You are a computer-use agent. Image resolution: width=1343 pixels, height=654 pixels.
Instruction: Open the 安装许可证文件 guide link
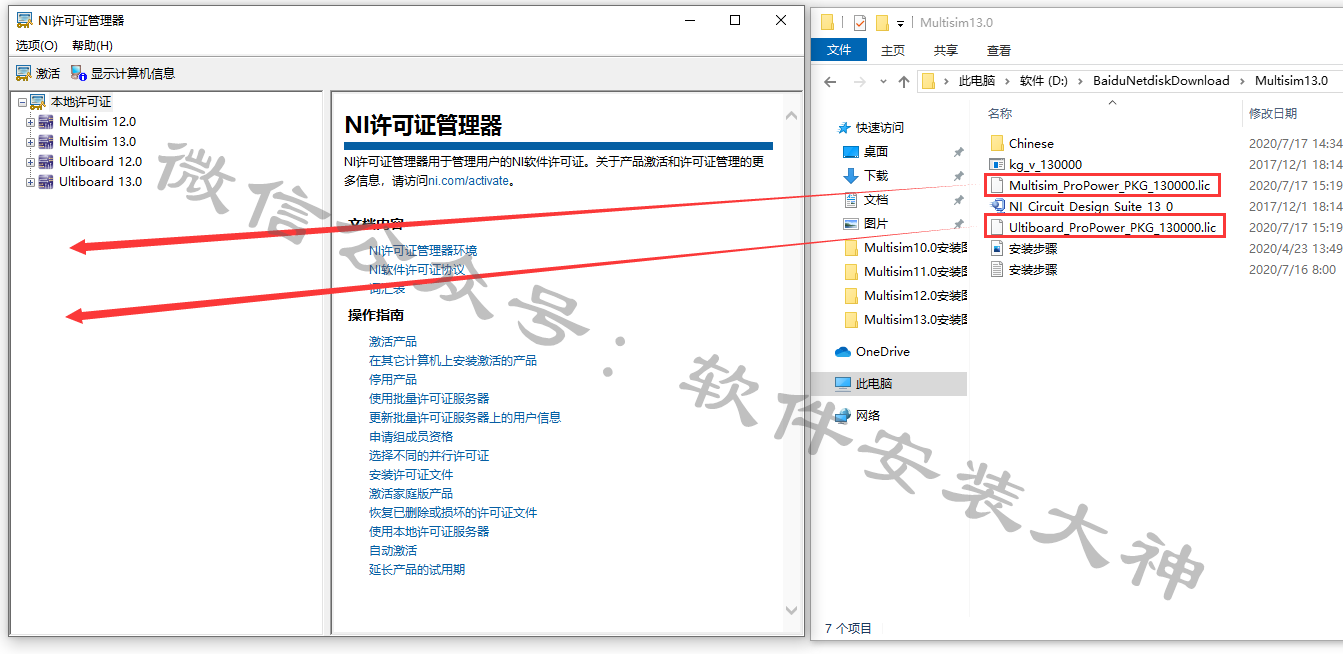411,475
